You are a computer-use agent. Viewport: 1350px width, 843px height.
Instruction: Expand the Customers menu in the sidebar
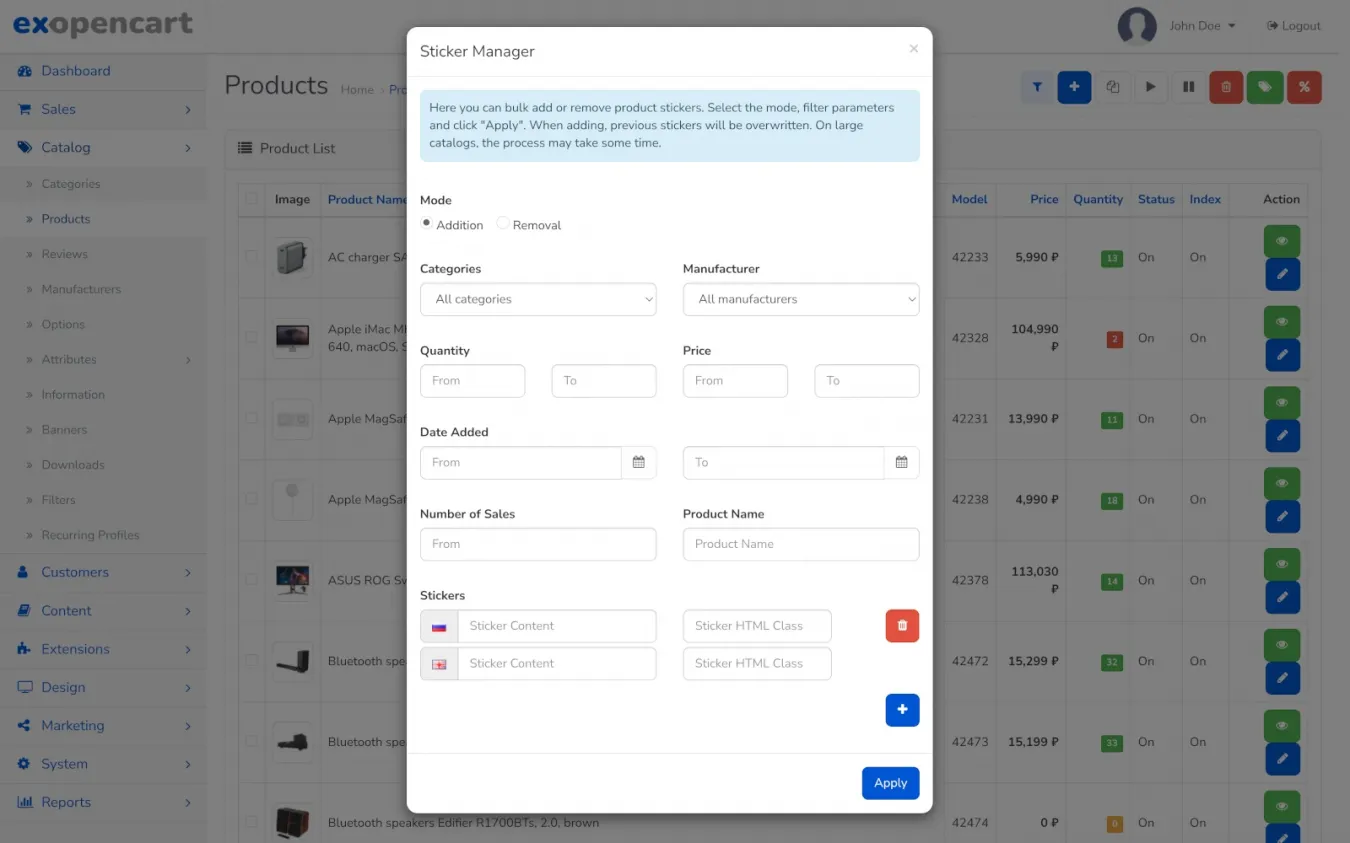(75, 573)
